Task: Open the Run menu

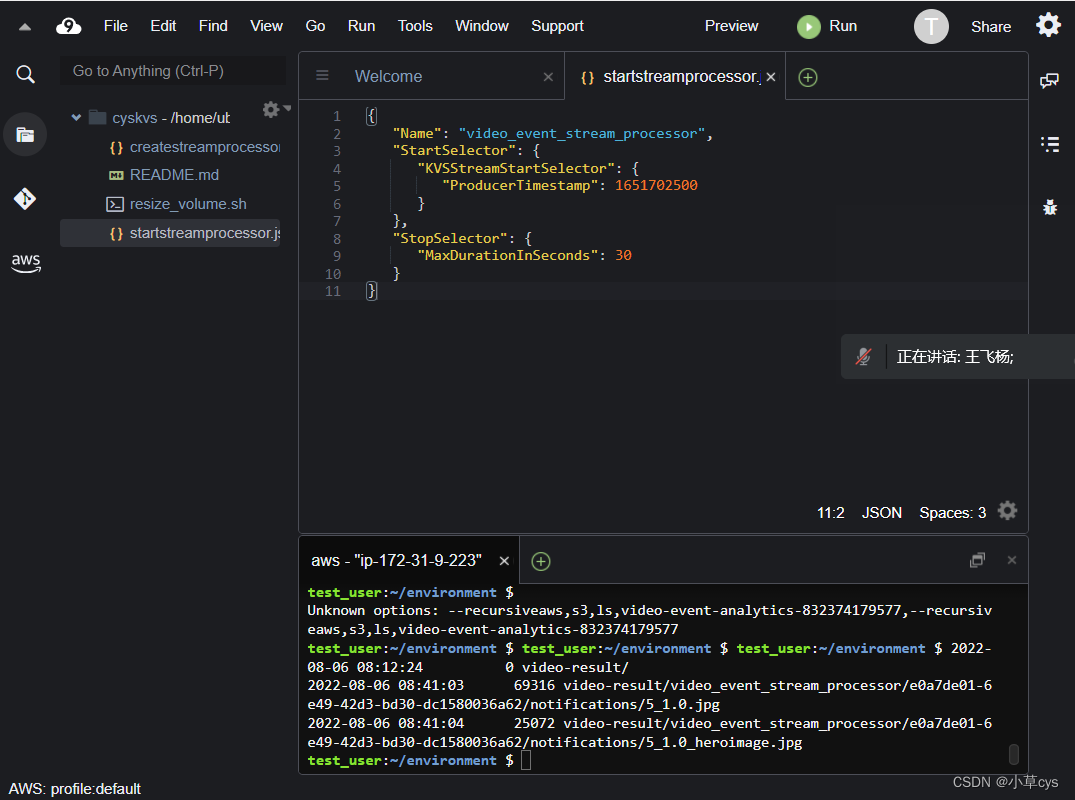Action: point(361,26)
